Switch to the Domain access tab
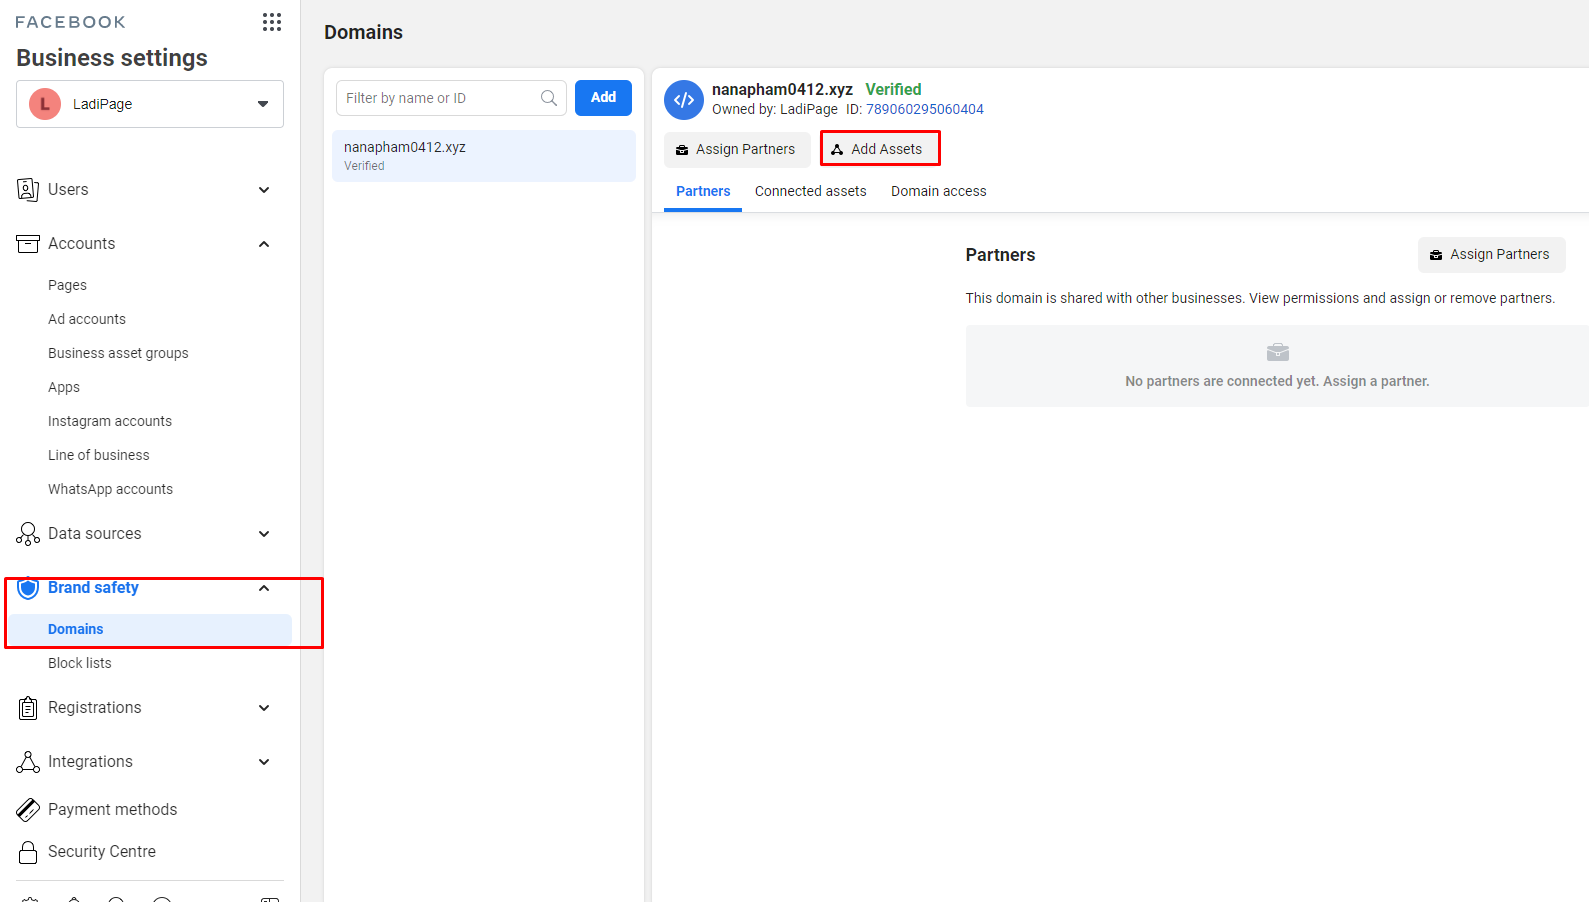 coord(938,191)
